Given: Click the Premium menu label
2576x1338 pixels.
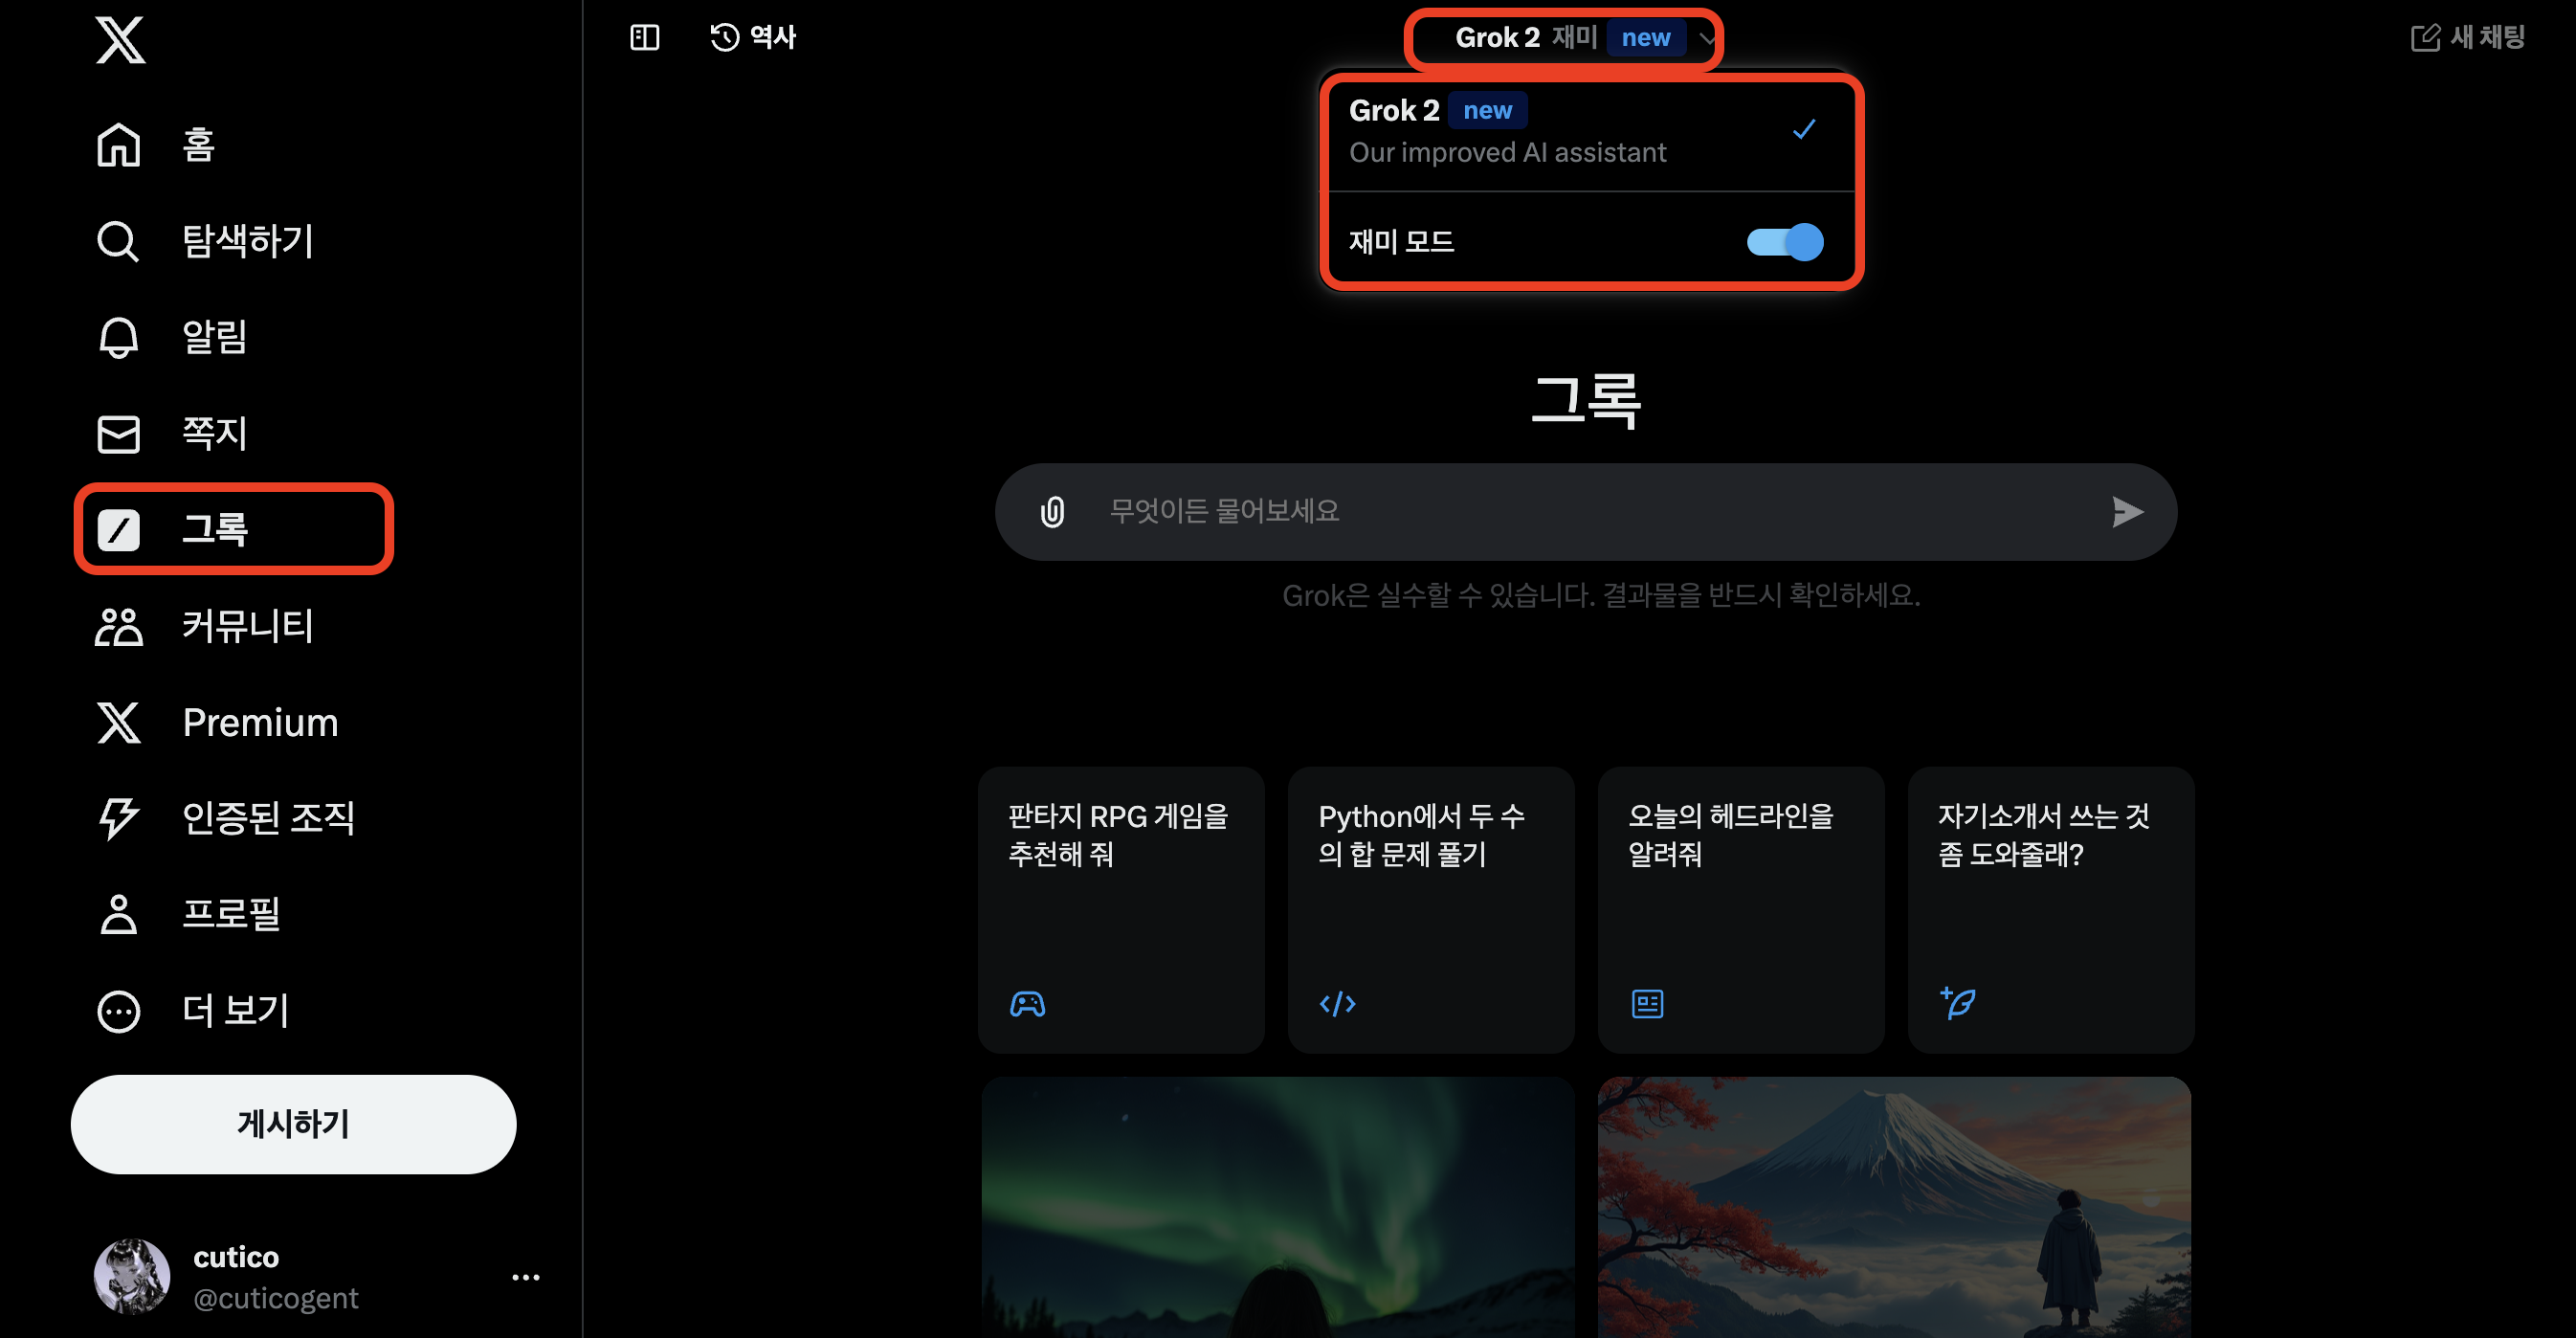Looking at the screenshot, I should (260, 722).
